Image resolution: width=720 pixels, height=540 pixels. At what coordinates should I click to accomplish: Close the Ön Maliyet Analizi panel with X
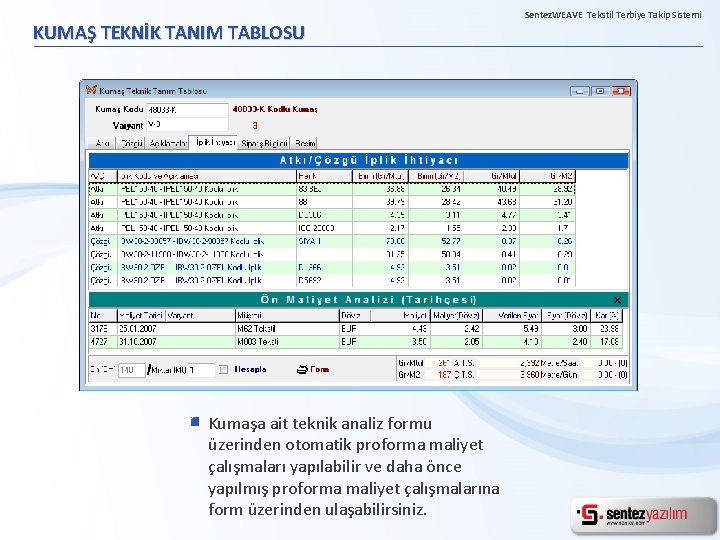coord(617,300)
